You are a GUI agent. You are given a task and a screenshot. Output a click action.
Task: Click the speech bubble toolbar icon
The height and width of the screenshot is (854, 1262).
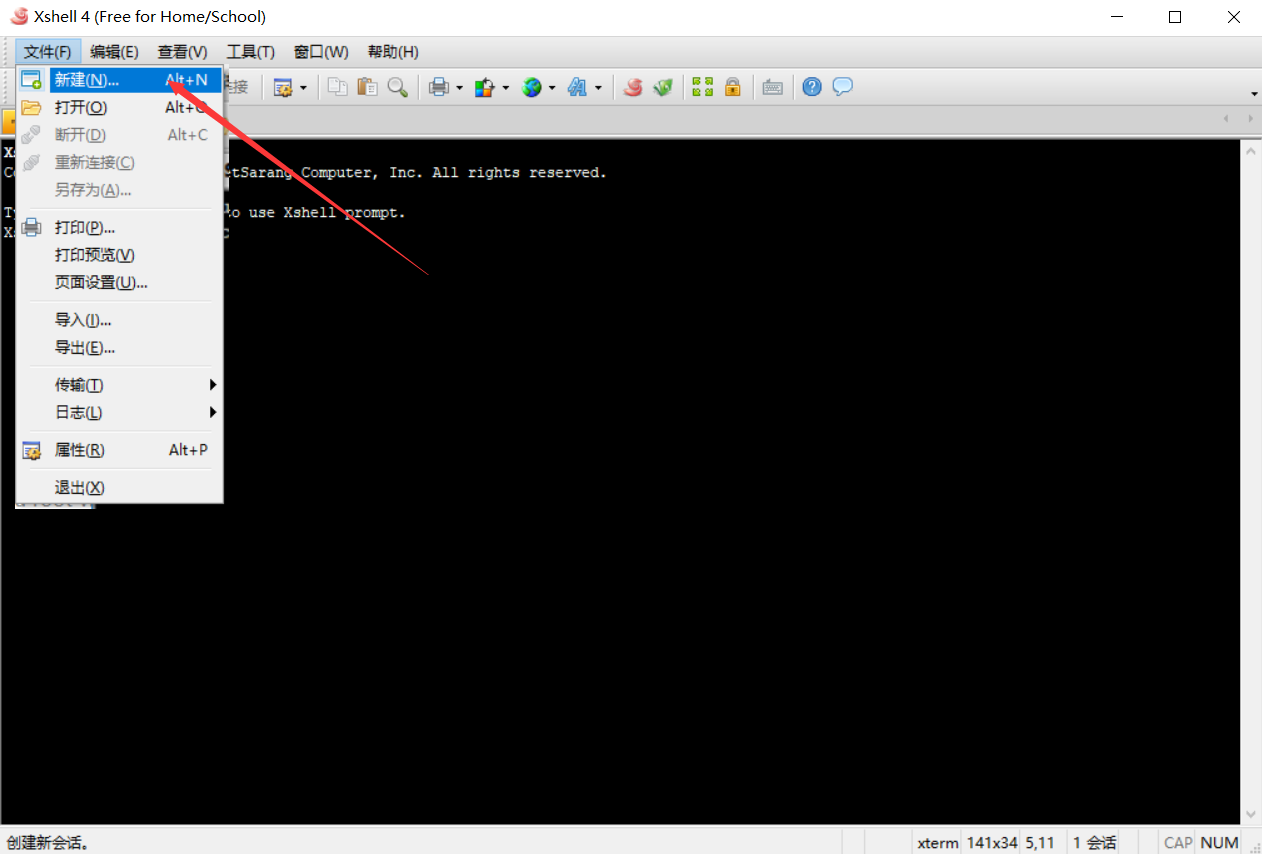click(843, 87)
